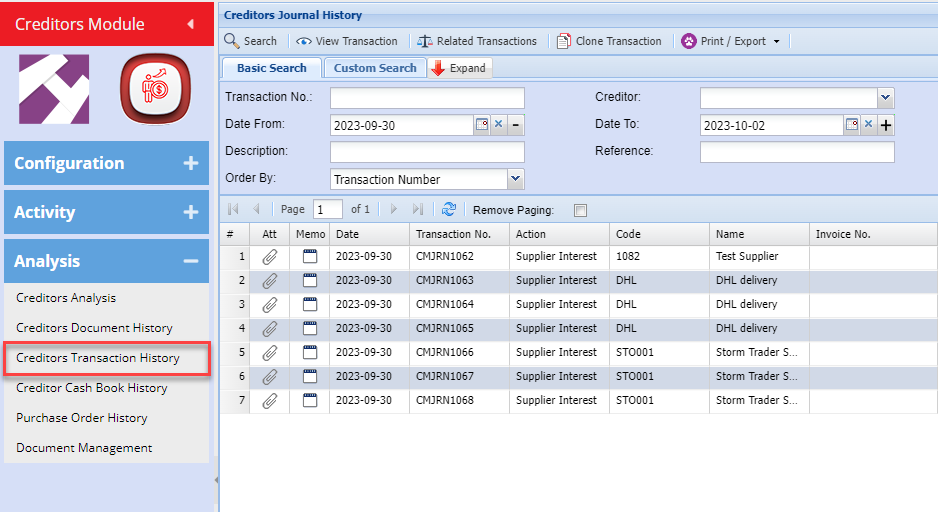This screenshot has width=938, height=512.
Task: Click the View Transaction eye icon
Action: 303,41
